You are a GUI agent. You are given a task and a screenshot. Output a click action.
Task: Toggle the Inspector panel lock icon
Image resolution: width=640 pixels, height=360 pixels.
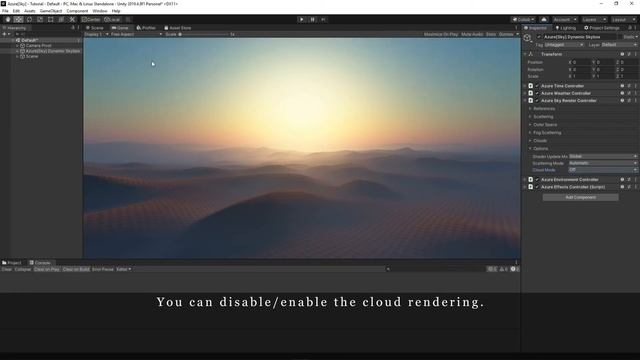pos(630,28)
